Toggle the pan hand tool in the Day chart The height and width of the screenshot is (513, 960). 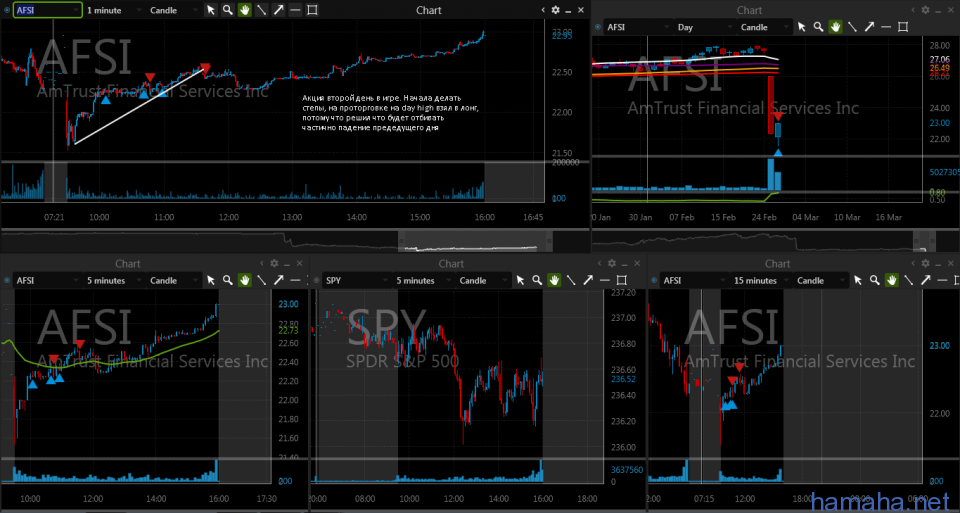pyautogui.click(x=835, y=27)
